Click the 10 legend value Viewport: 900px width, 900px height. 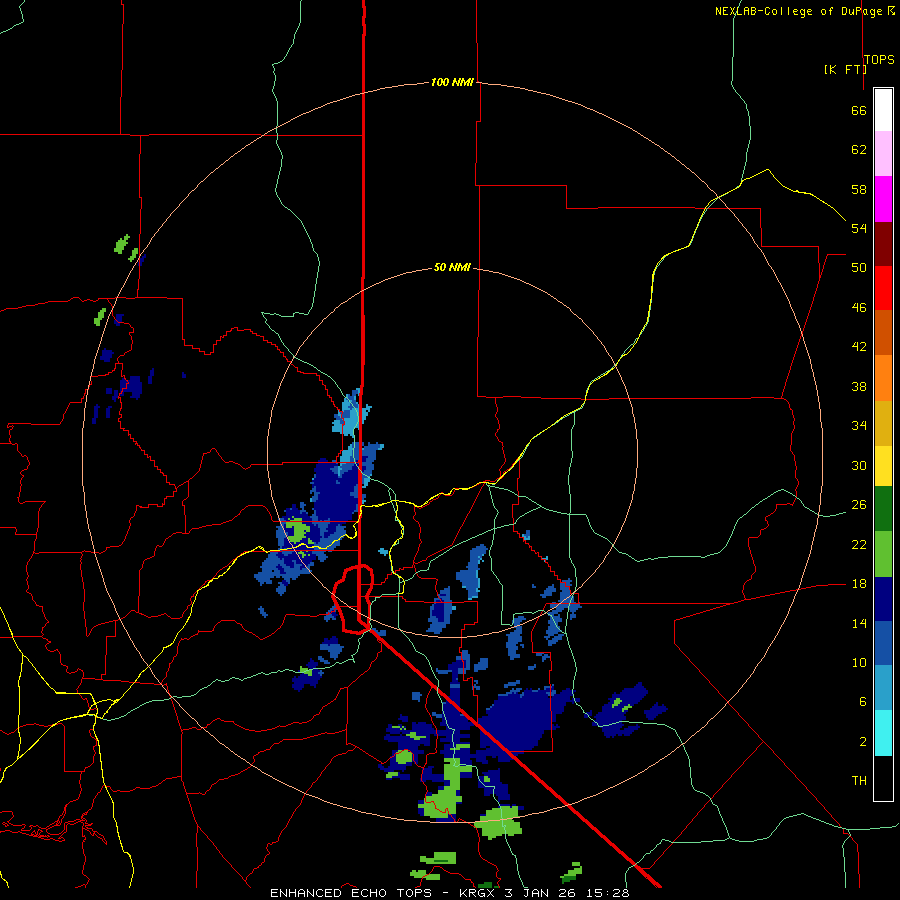tap(859, 662)
